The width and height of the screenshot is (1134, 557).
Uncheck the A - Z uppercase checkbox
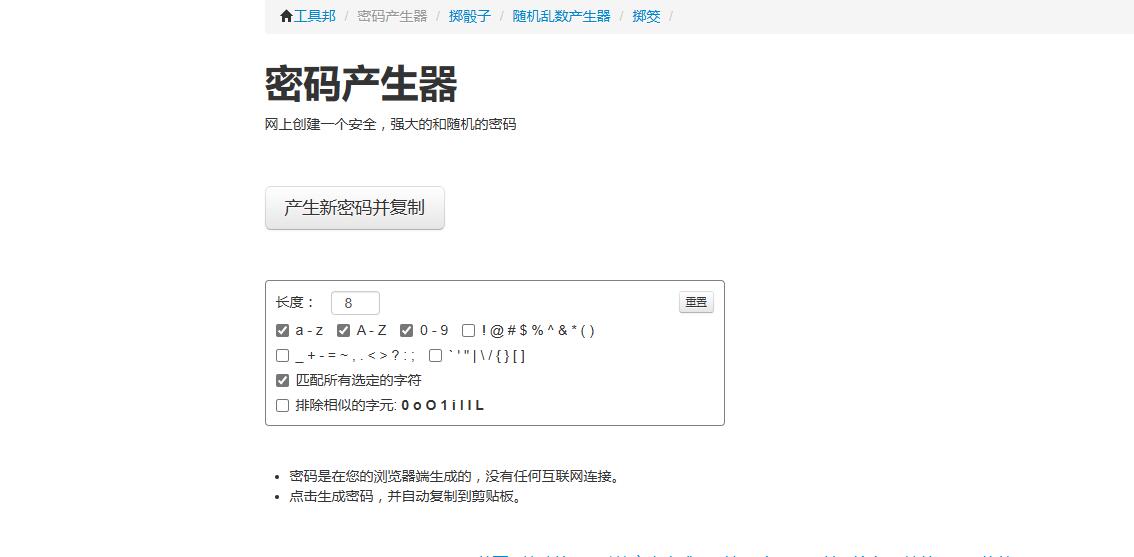click(x=344, y=331)
